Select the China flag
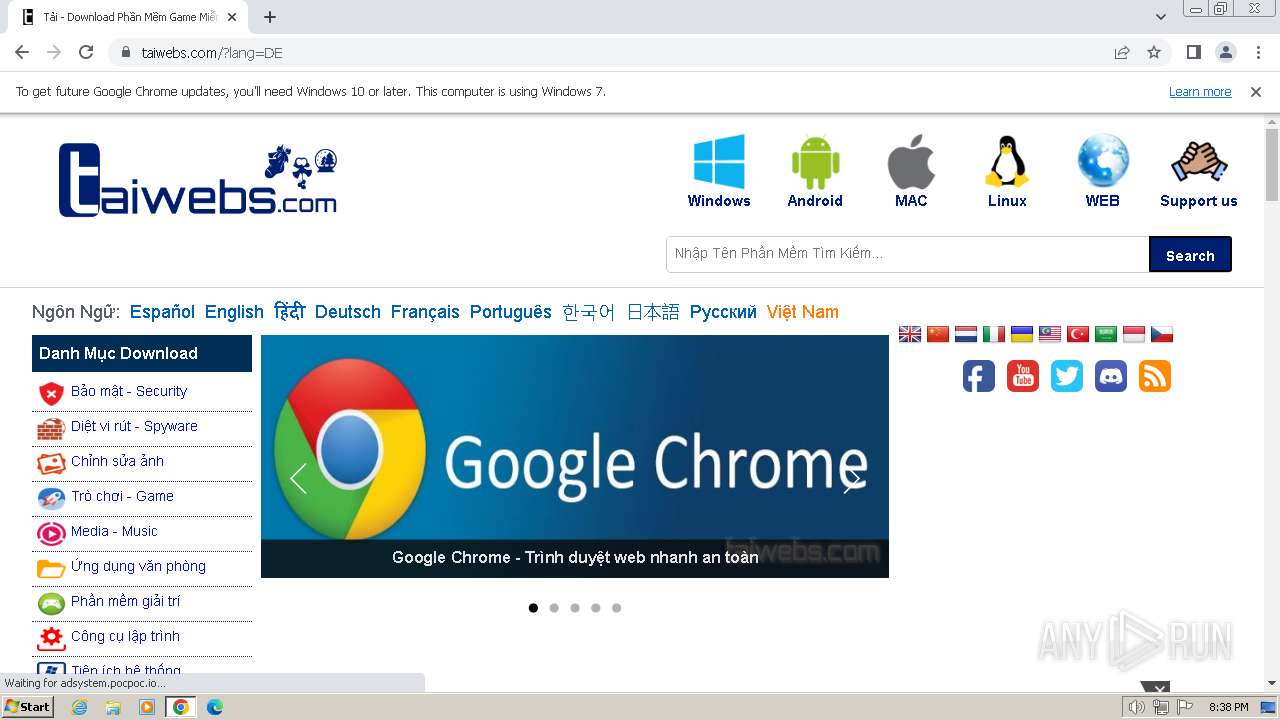The width and height of the screenshot is (1280, 720). 938,334
